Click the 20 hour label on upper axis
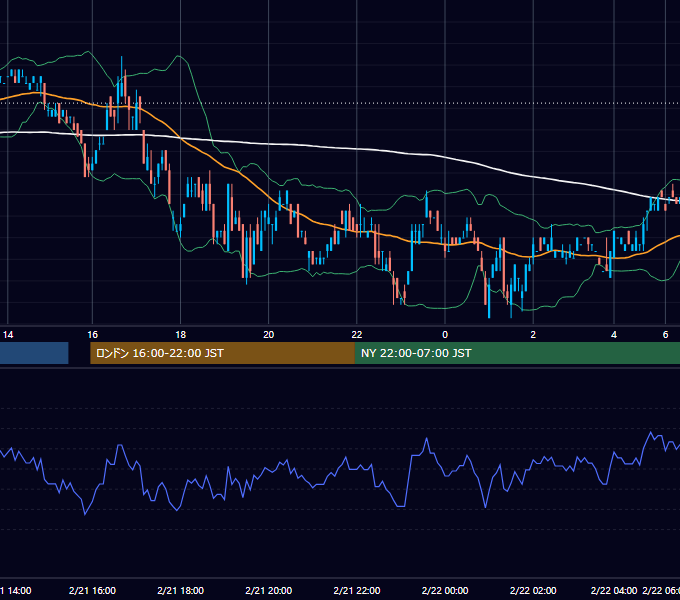680x600 pixels. [x=268, y=335]
